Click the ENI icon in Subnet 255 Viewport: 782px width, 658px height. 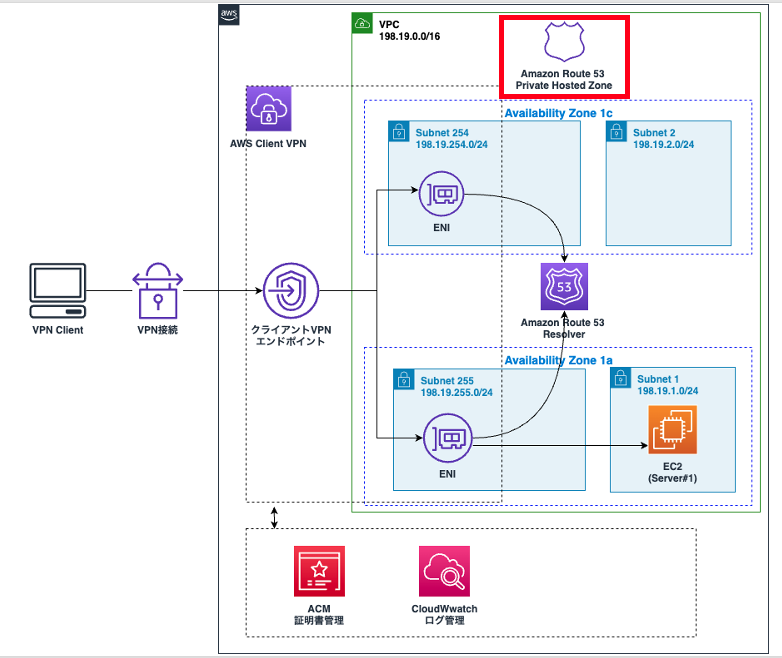447,438
